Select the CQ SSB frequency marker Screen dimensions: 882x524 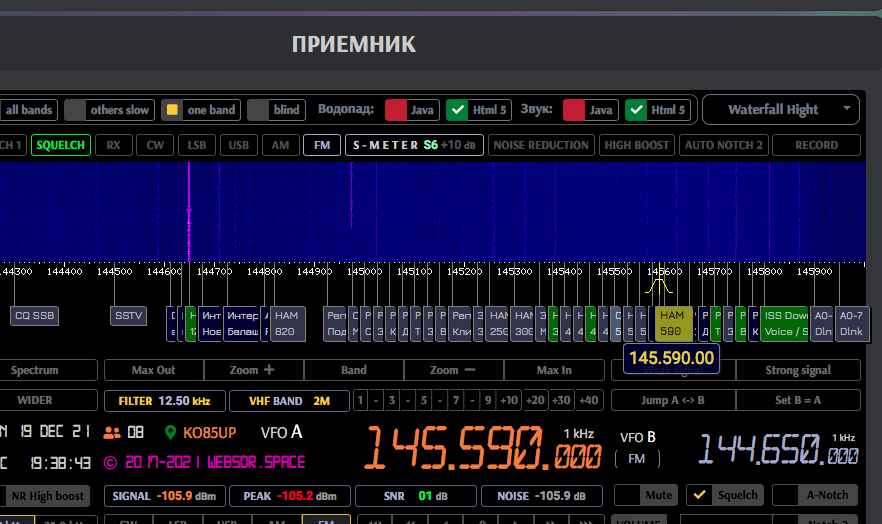(x=35, y=316)
